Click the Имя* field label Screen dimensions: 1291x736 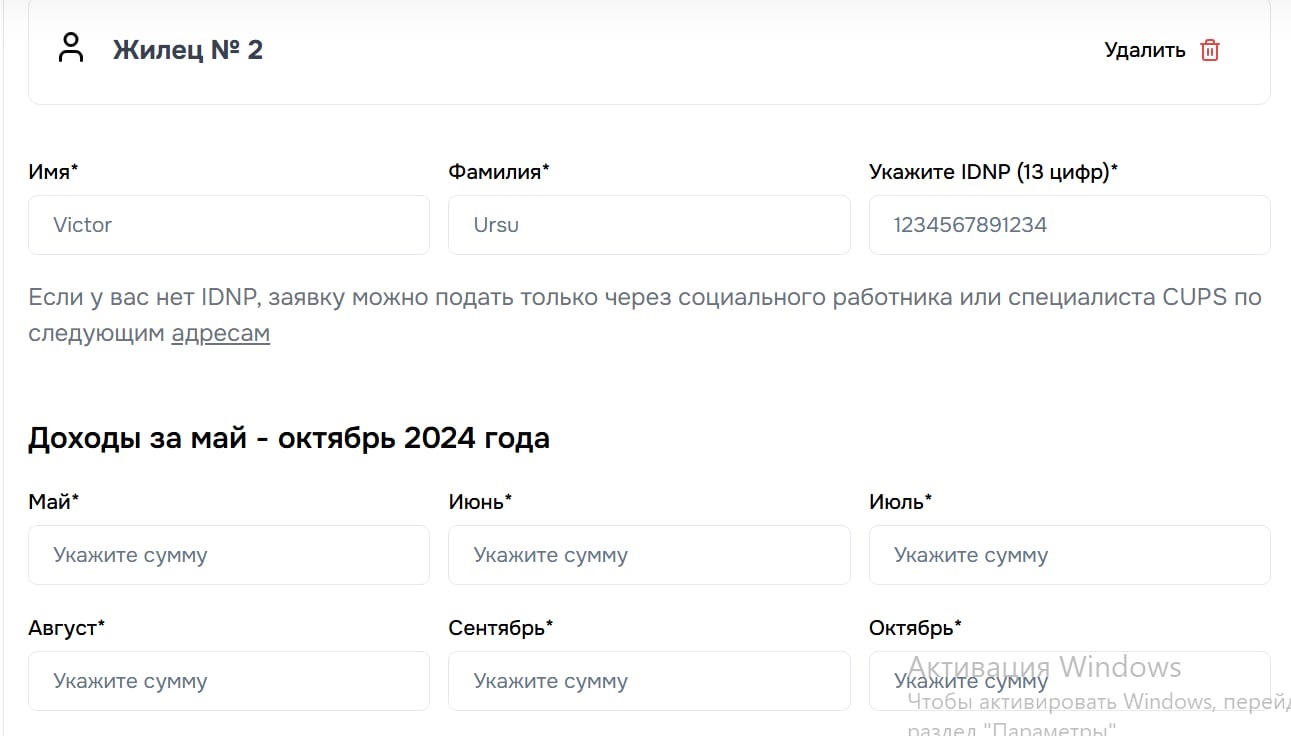tap(53, 172)
